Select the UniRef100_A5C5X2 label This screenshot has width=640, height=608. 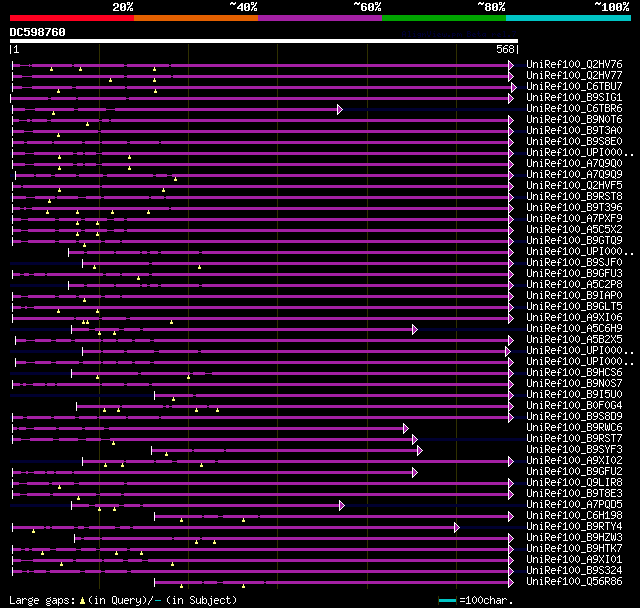pos(574,230)
